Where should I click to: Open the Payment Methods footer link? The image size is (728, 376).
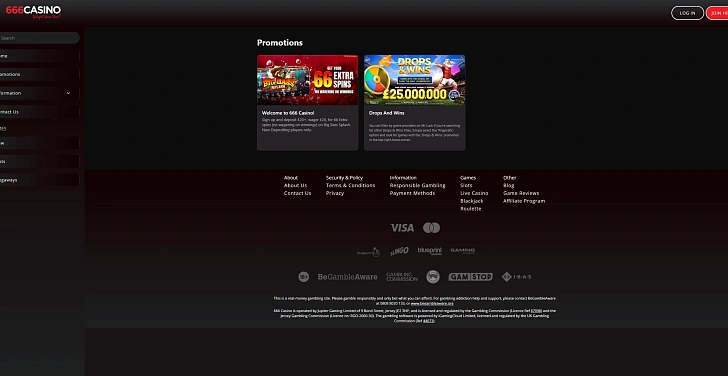[x=412, y=194]
